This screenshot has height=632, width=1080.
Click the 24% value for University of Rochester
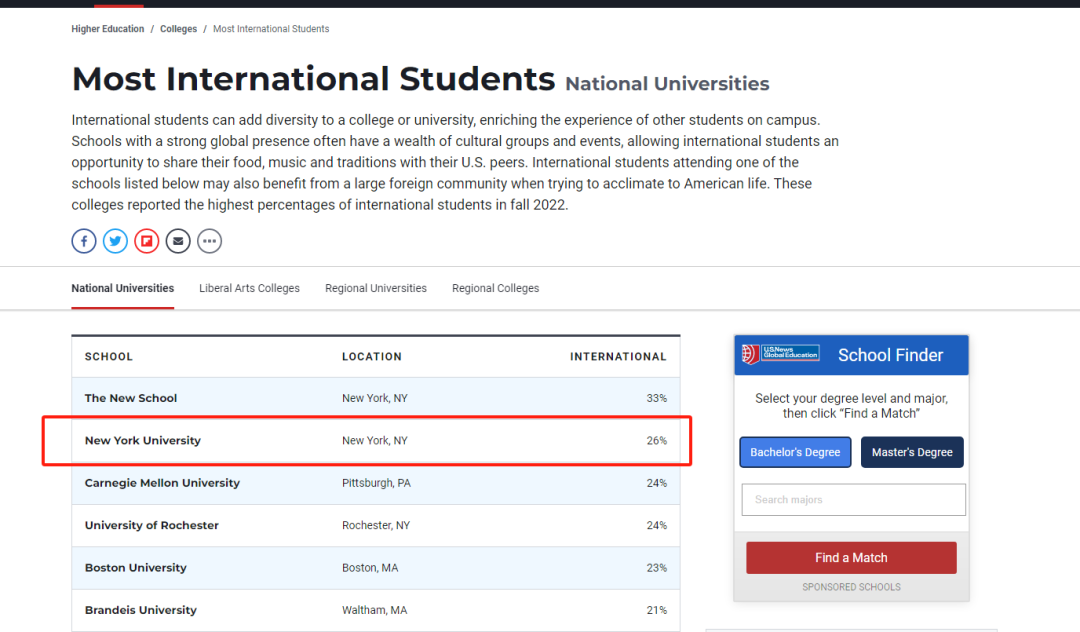pyautogui.click(x=656, y=525)
